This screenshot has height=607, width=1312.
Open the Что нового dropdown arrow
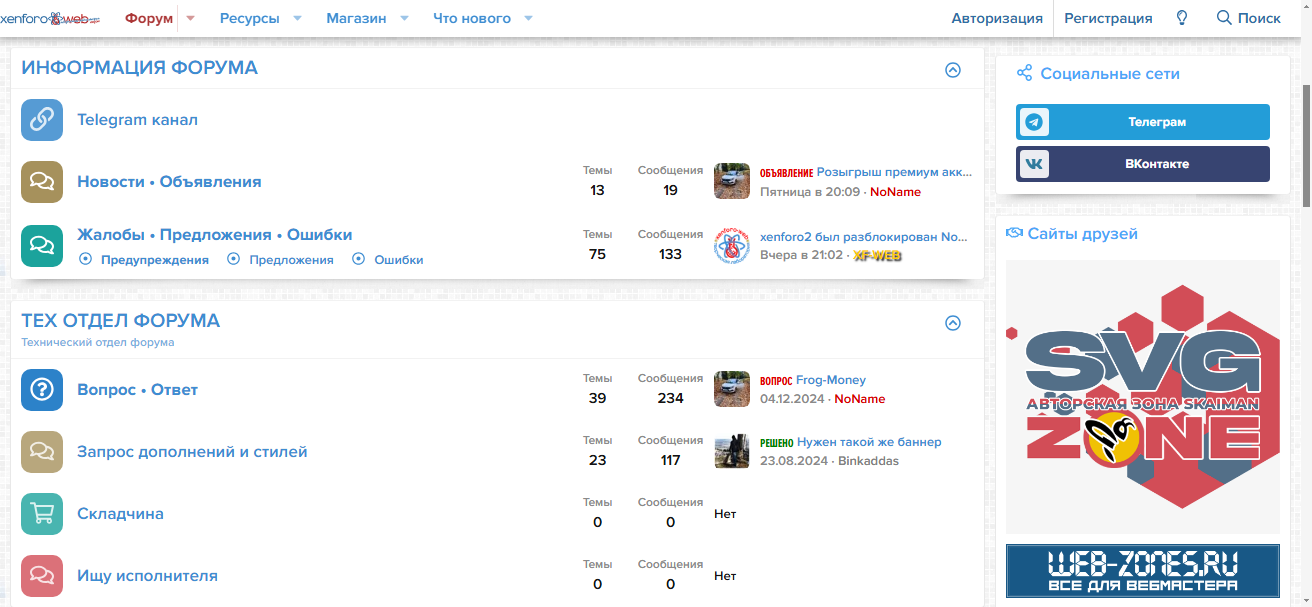(528, 18)
